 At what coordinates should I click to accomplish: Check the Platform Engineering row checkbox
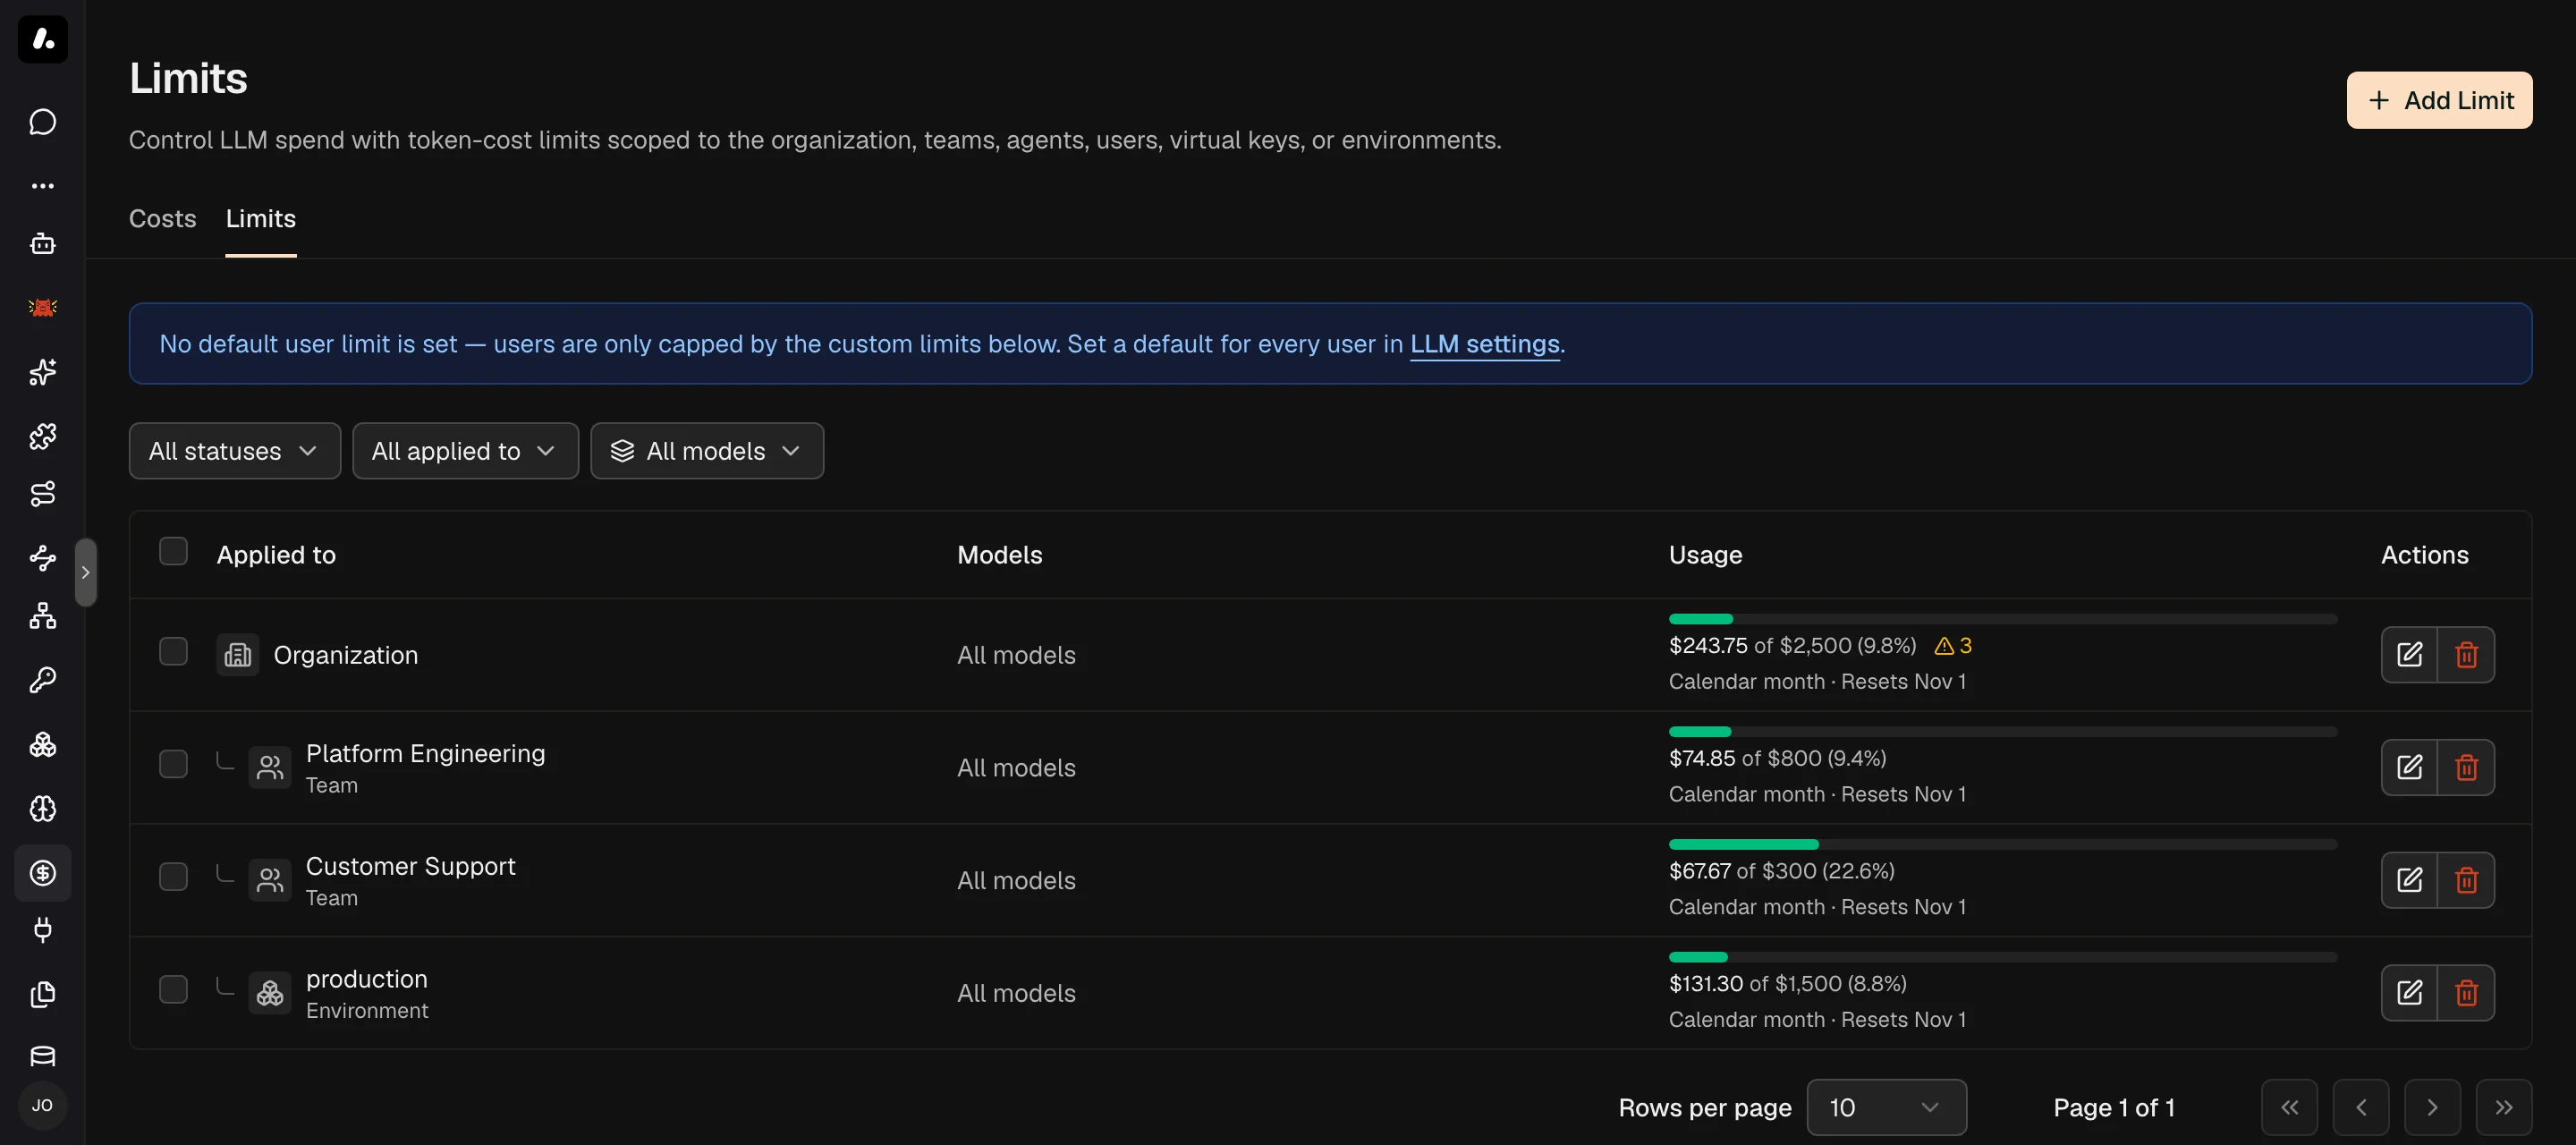pos(173,765)
